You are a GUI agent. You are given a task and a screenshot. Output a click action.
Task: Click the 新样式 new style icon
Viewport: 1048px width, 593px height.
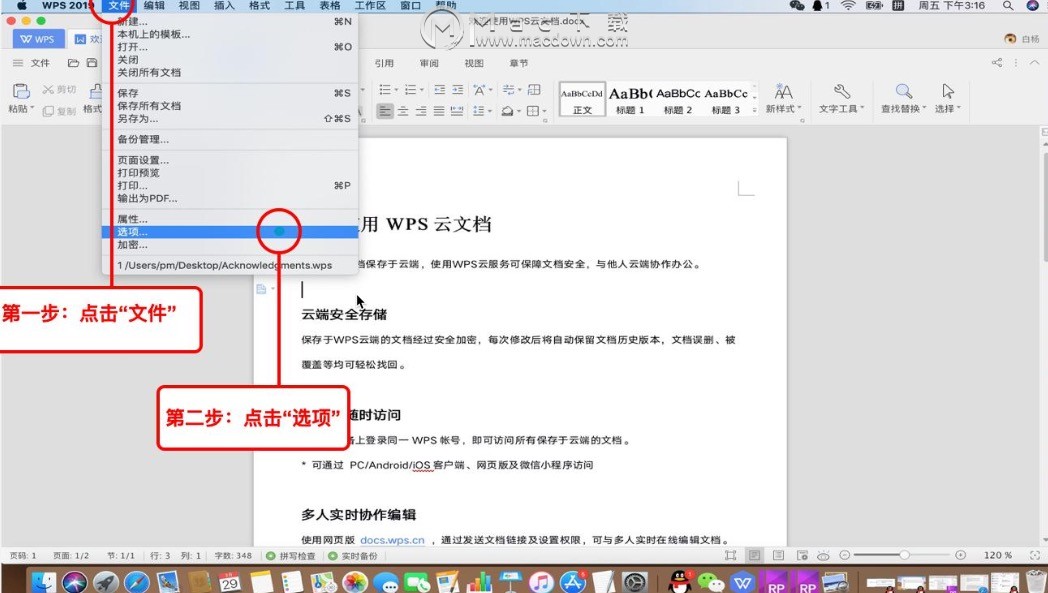783,92
